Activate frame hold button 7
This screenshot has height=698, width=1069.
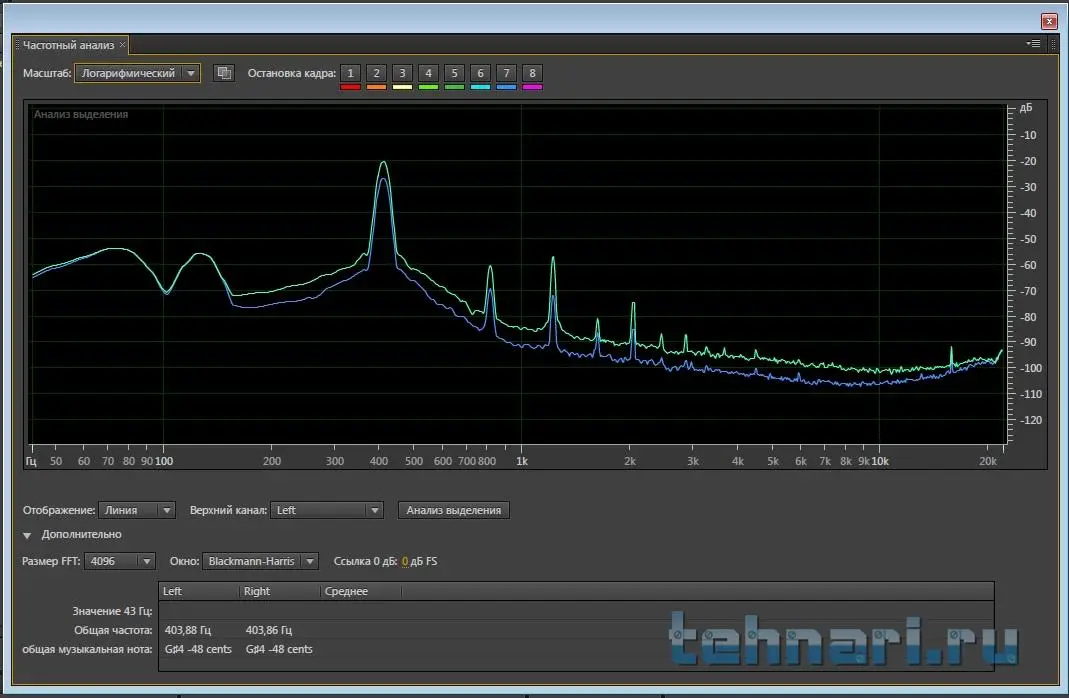click(x=506, y=73)
